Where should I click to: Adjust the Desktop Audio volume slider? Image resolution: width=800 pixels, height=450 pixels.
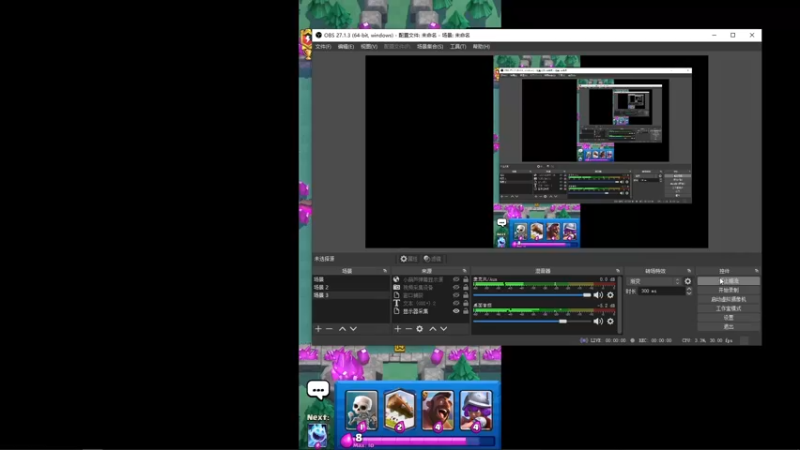click(532, 321)
